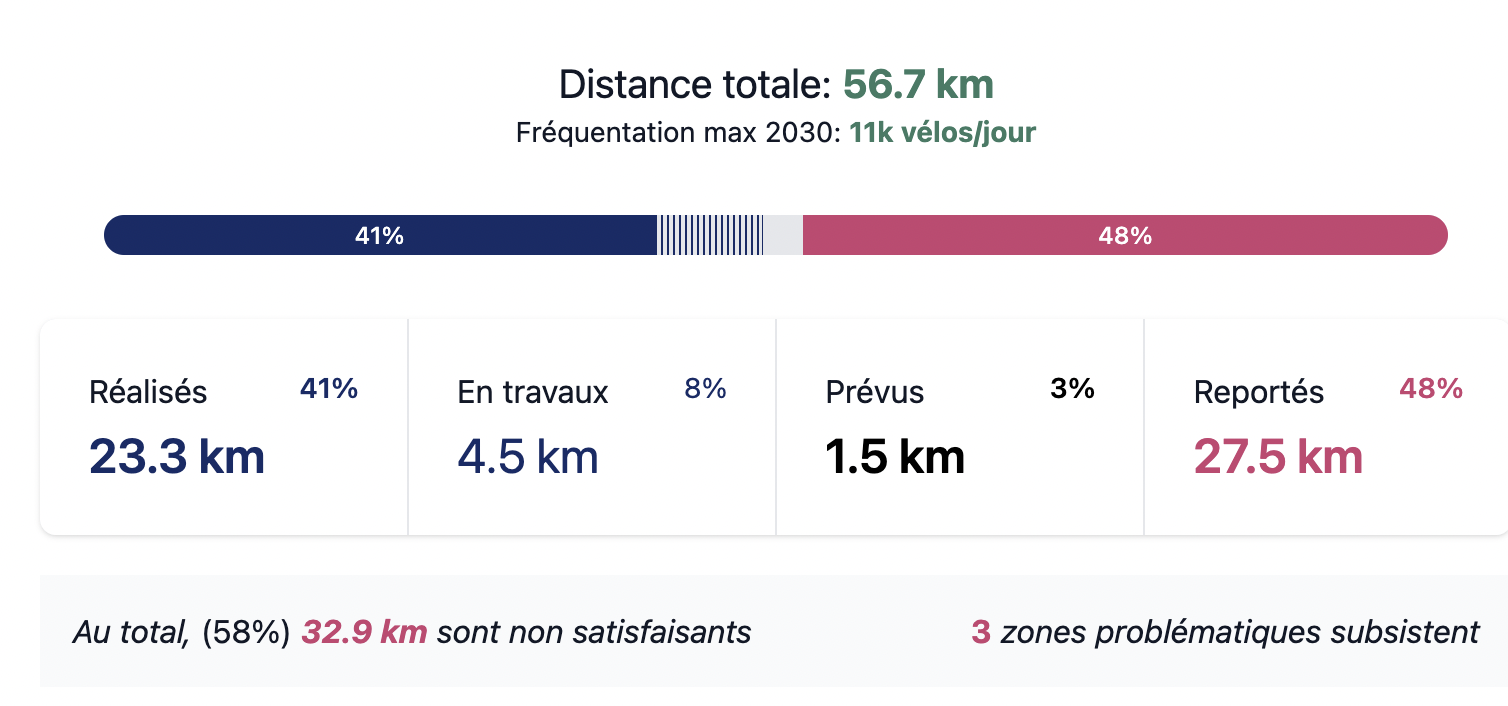The height and width of the screenshot is (706, 1508).
Task: Click the 27.5 km value
Action: click(1278, 457)
